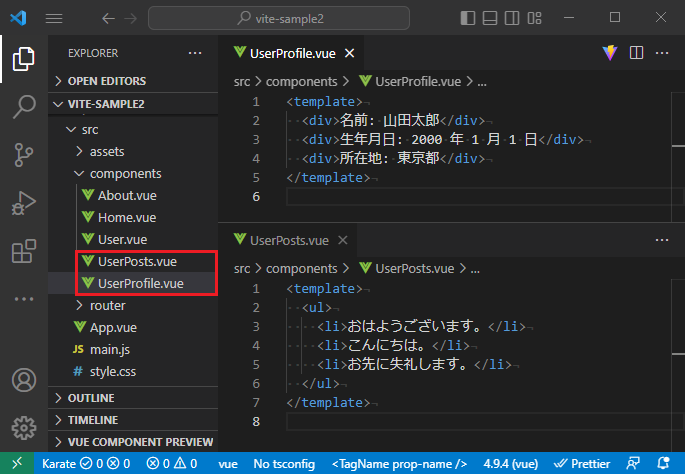The height and width of the screenshot is (474, 685).
Task: Click the 4.9.4 (vue) version indicator
Action: click(511, 463)
